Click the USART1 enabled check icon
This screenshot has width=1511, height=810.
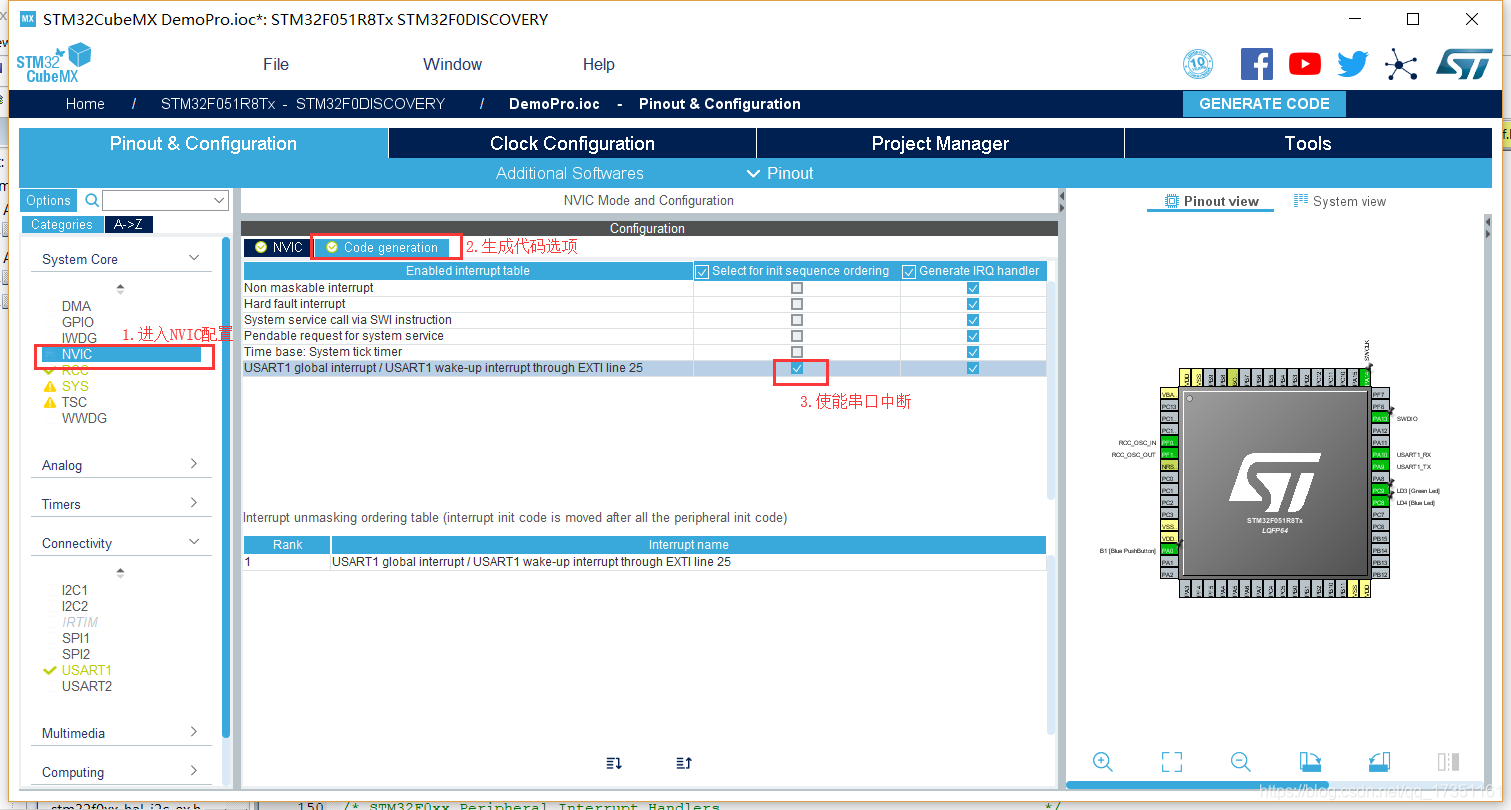[50, 670]
